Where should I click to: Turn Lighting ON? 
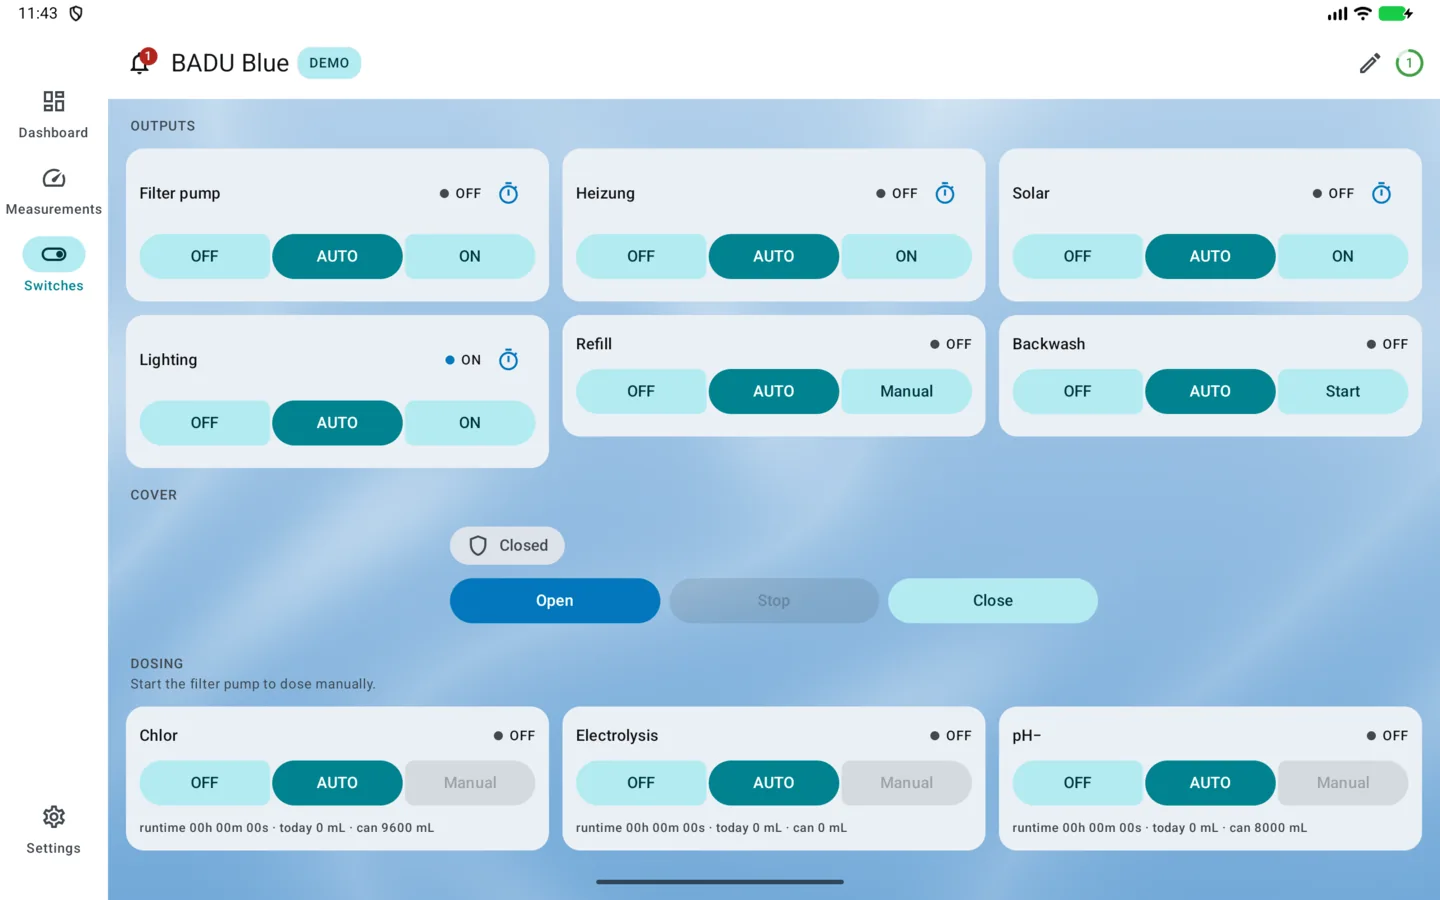point(470,423)
